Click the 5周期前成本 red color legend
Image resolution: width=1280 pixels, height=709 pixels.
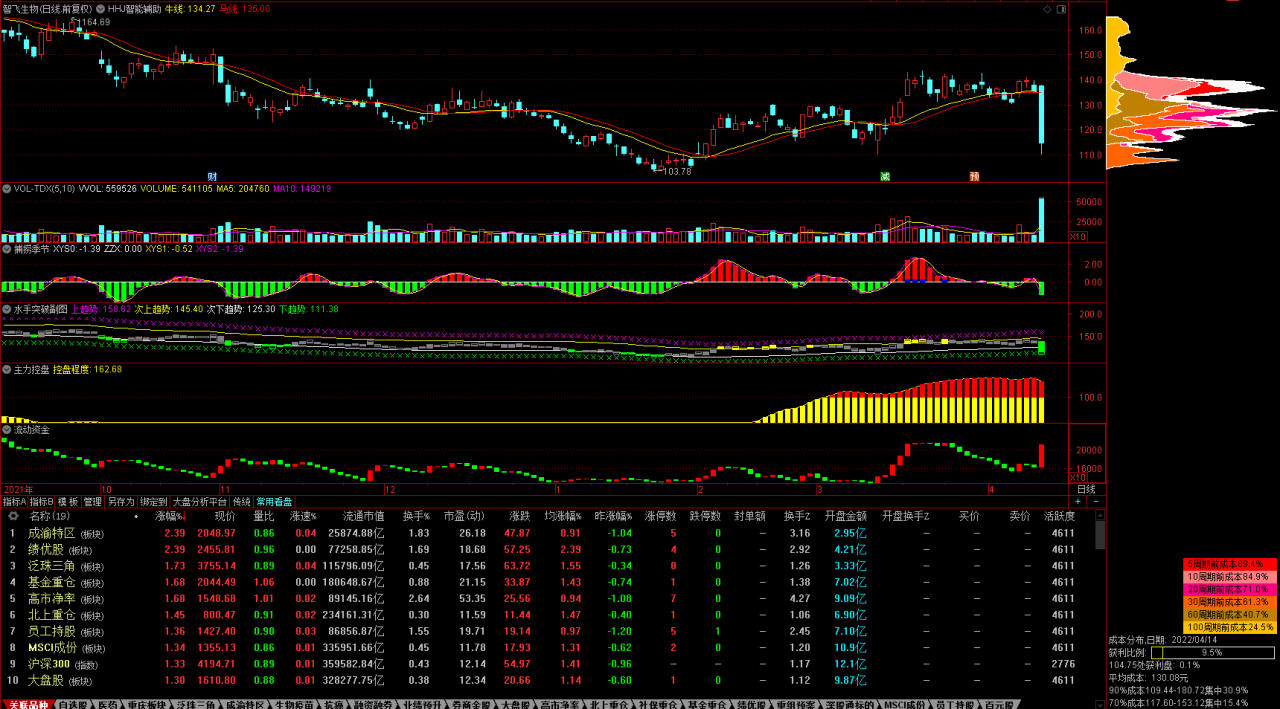click(x=1231, y=565)
